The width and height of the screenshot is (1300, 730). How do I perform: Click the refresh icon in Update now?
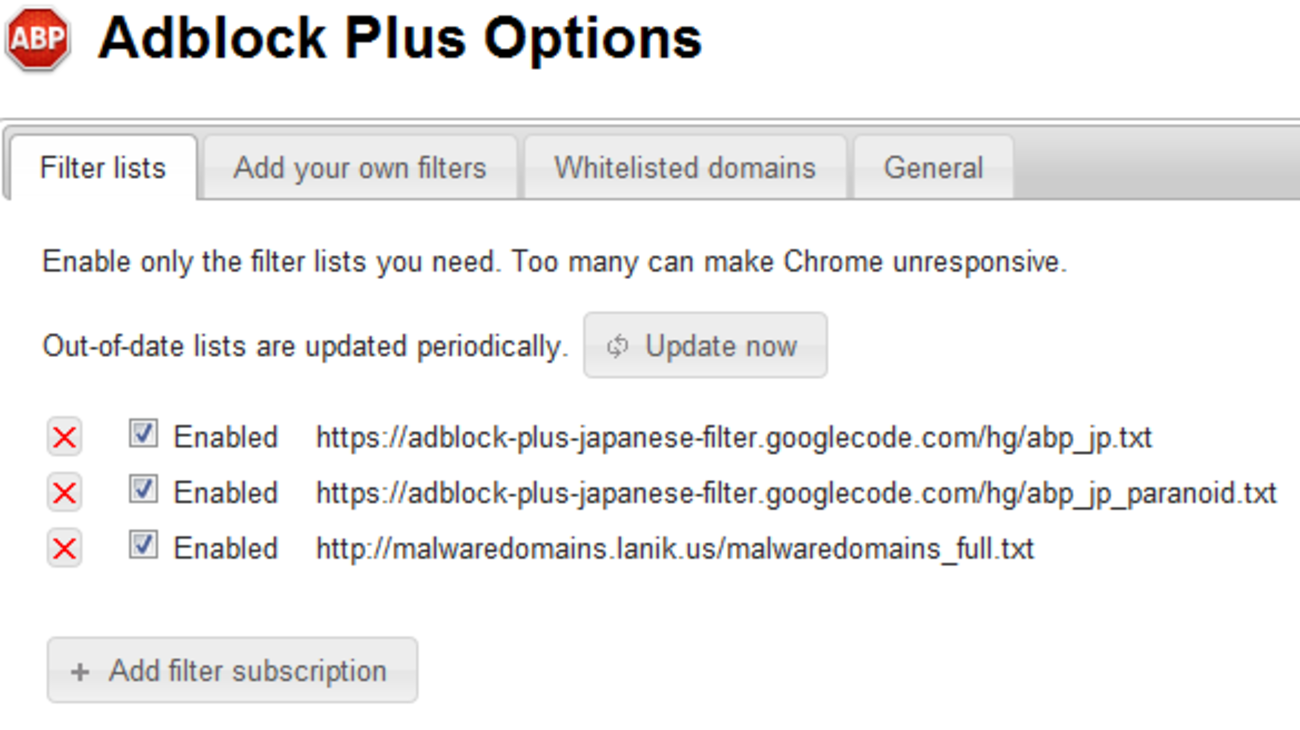click(x=618, y=346)
